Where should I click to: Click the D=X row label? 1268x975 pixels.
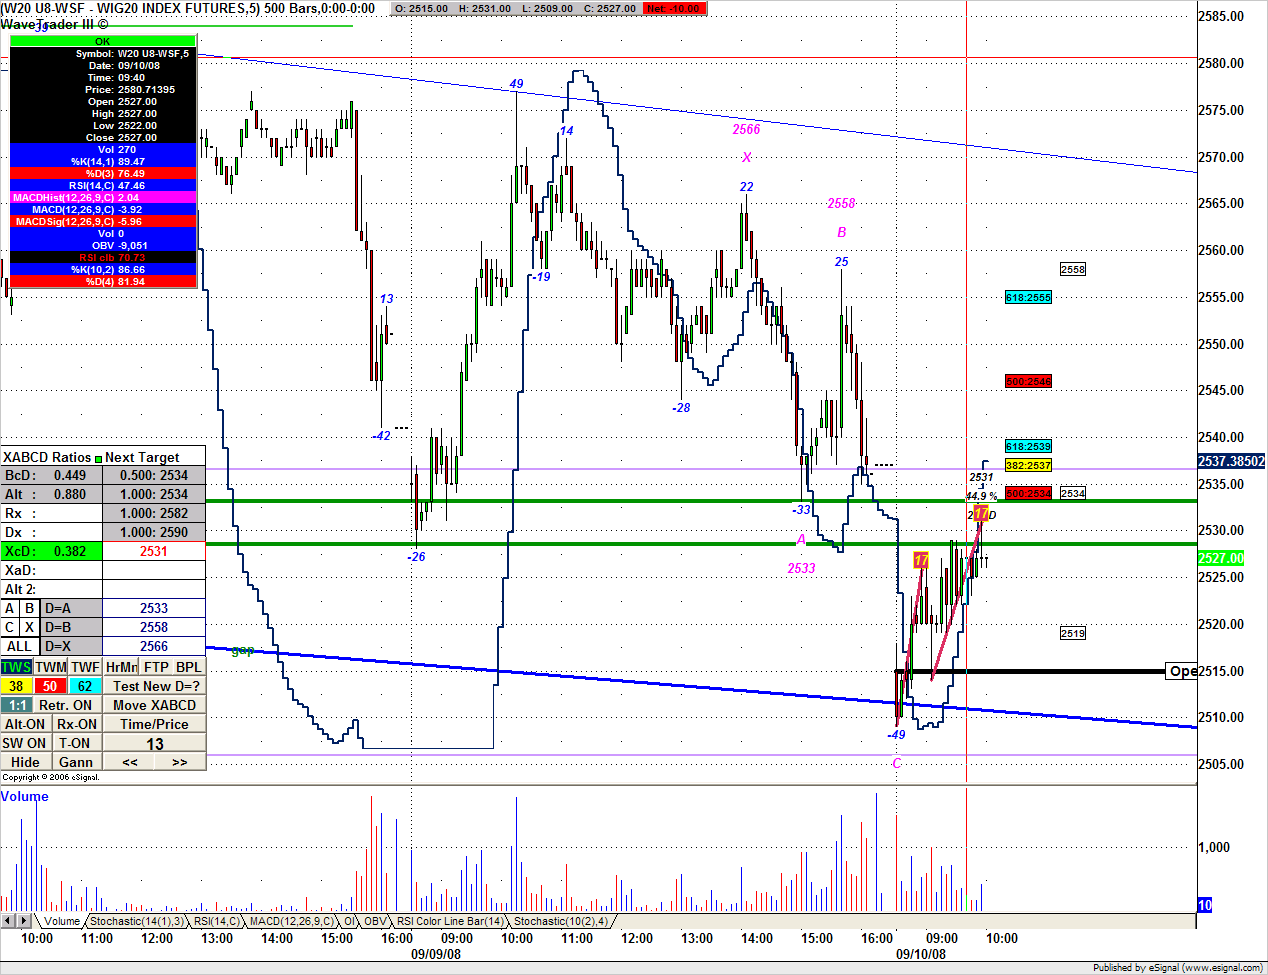[71, 646]
